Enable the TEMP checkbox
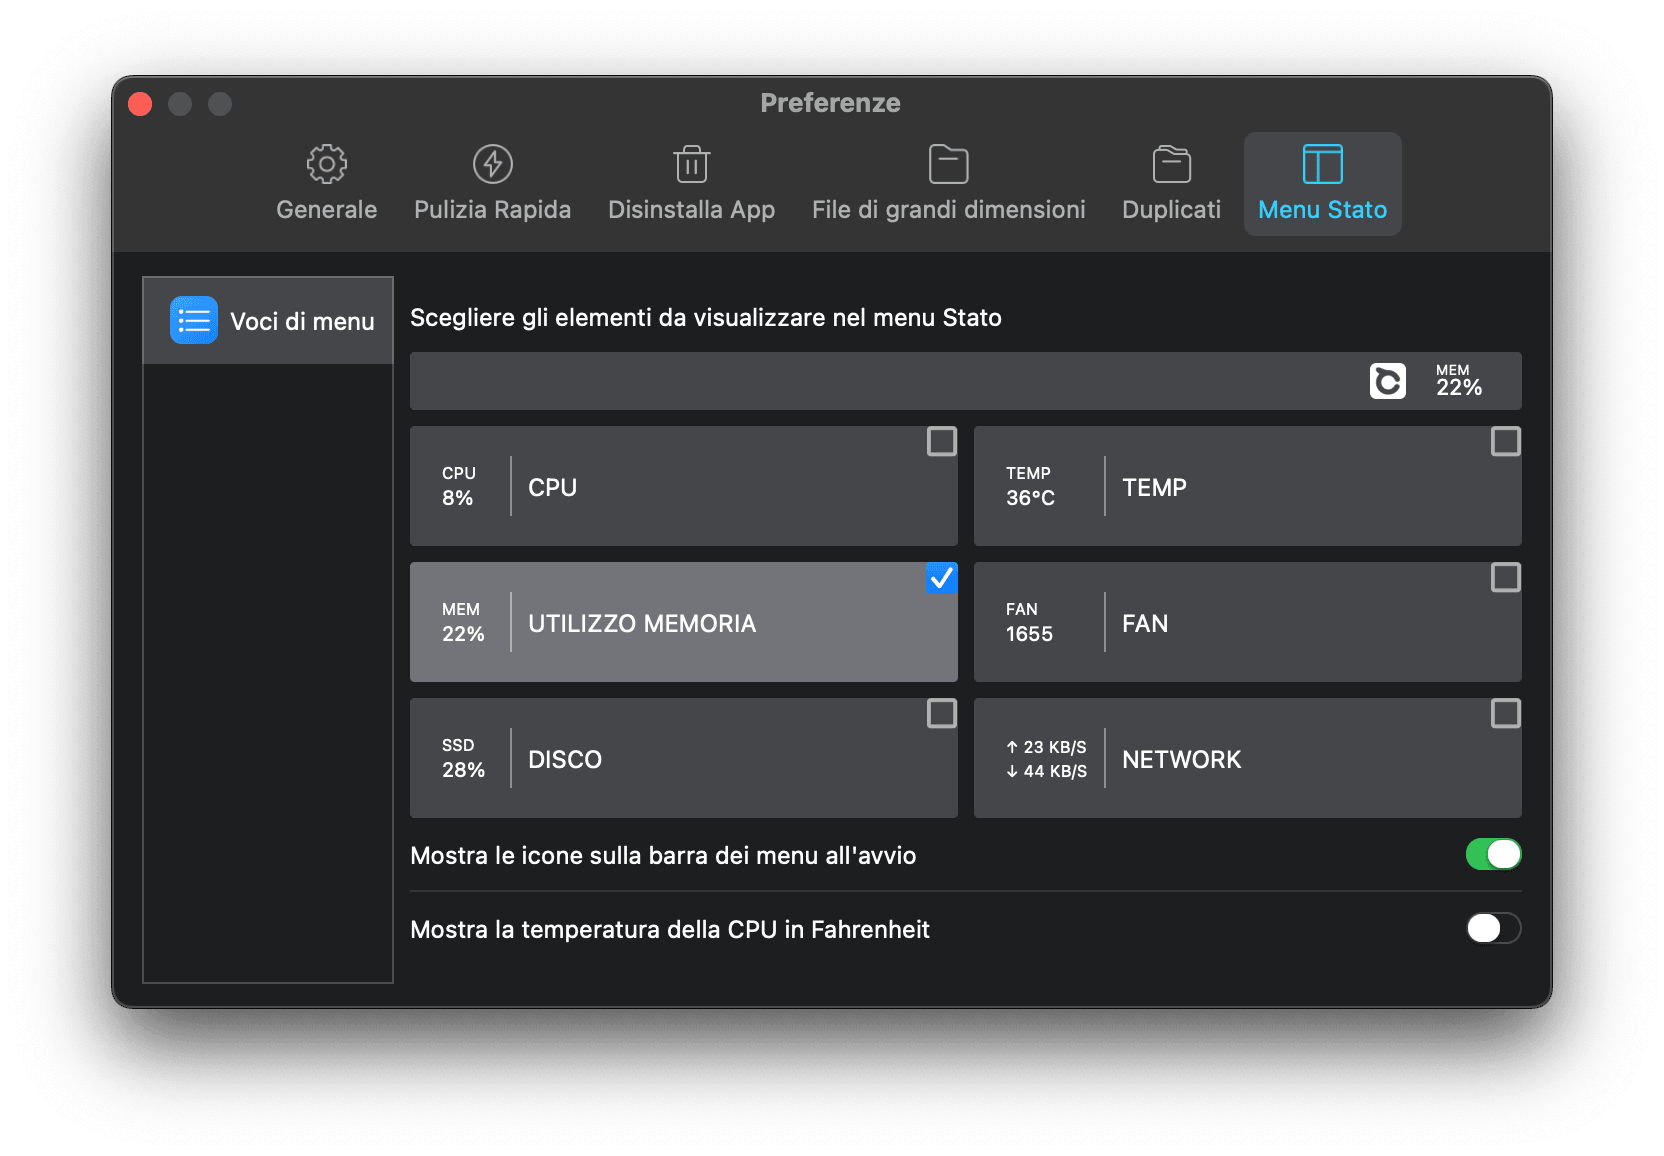This screenshot has width=1664, height=1156. click(1505, 441)
